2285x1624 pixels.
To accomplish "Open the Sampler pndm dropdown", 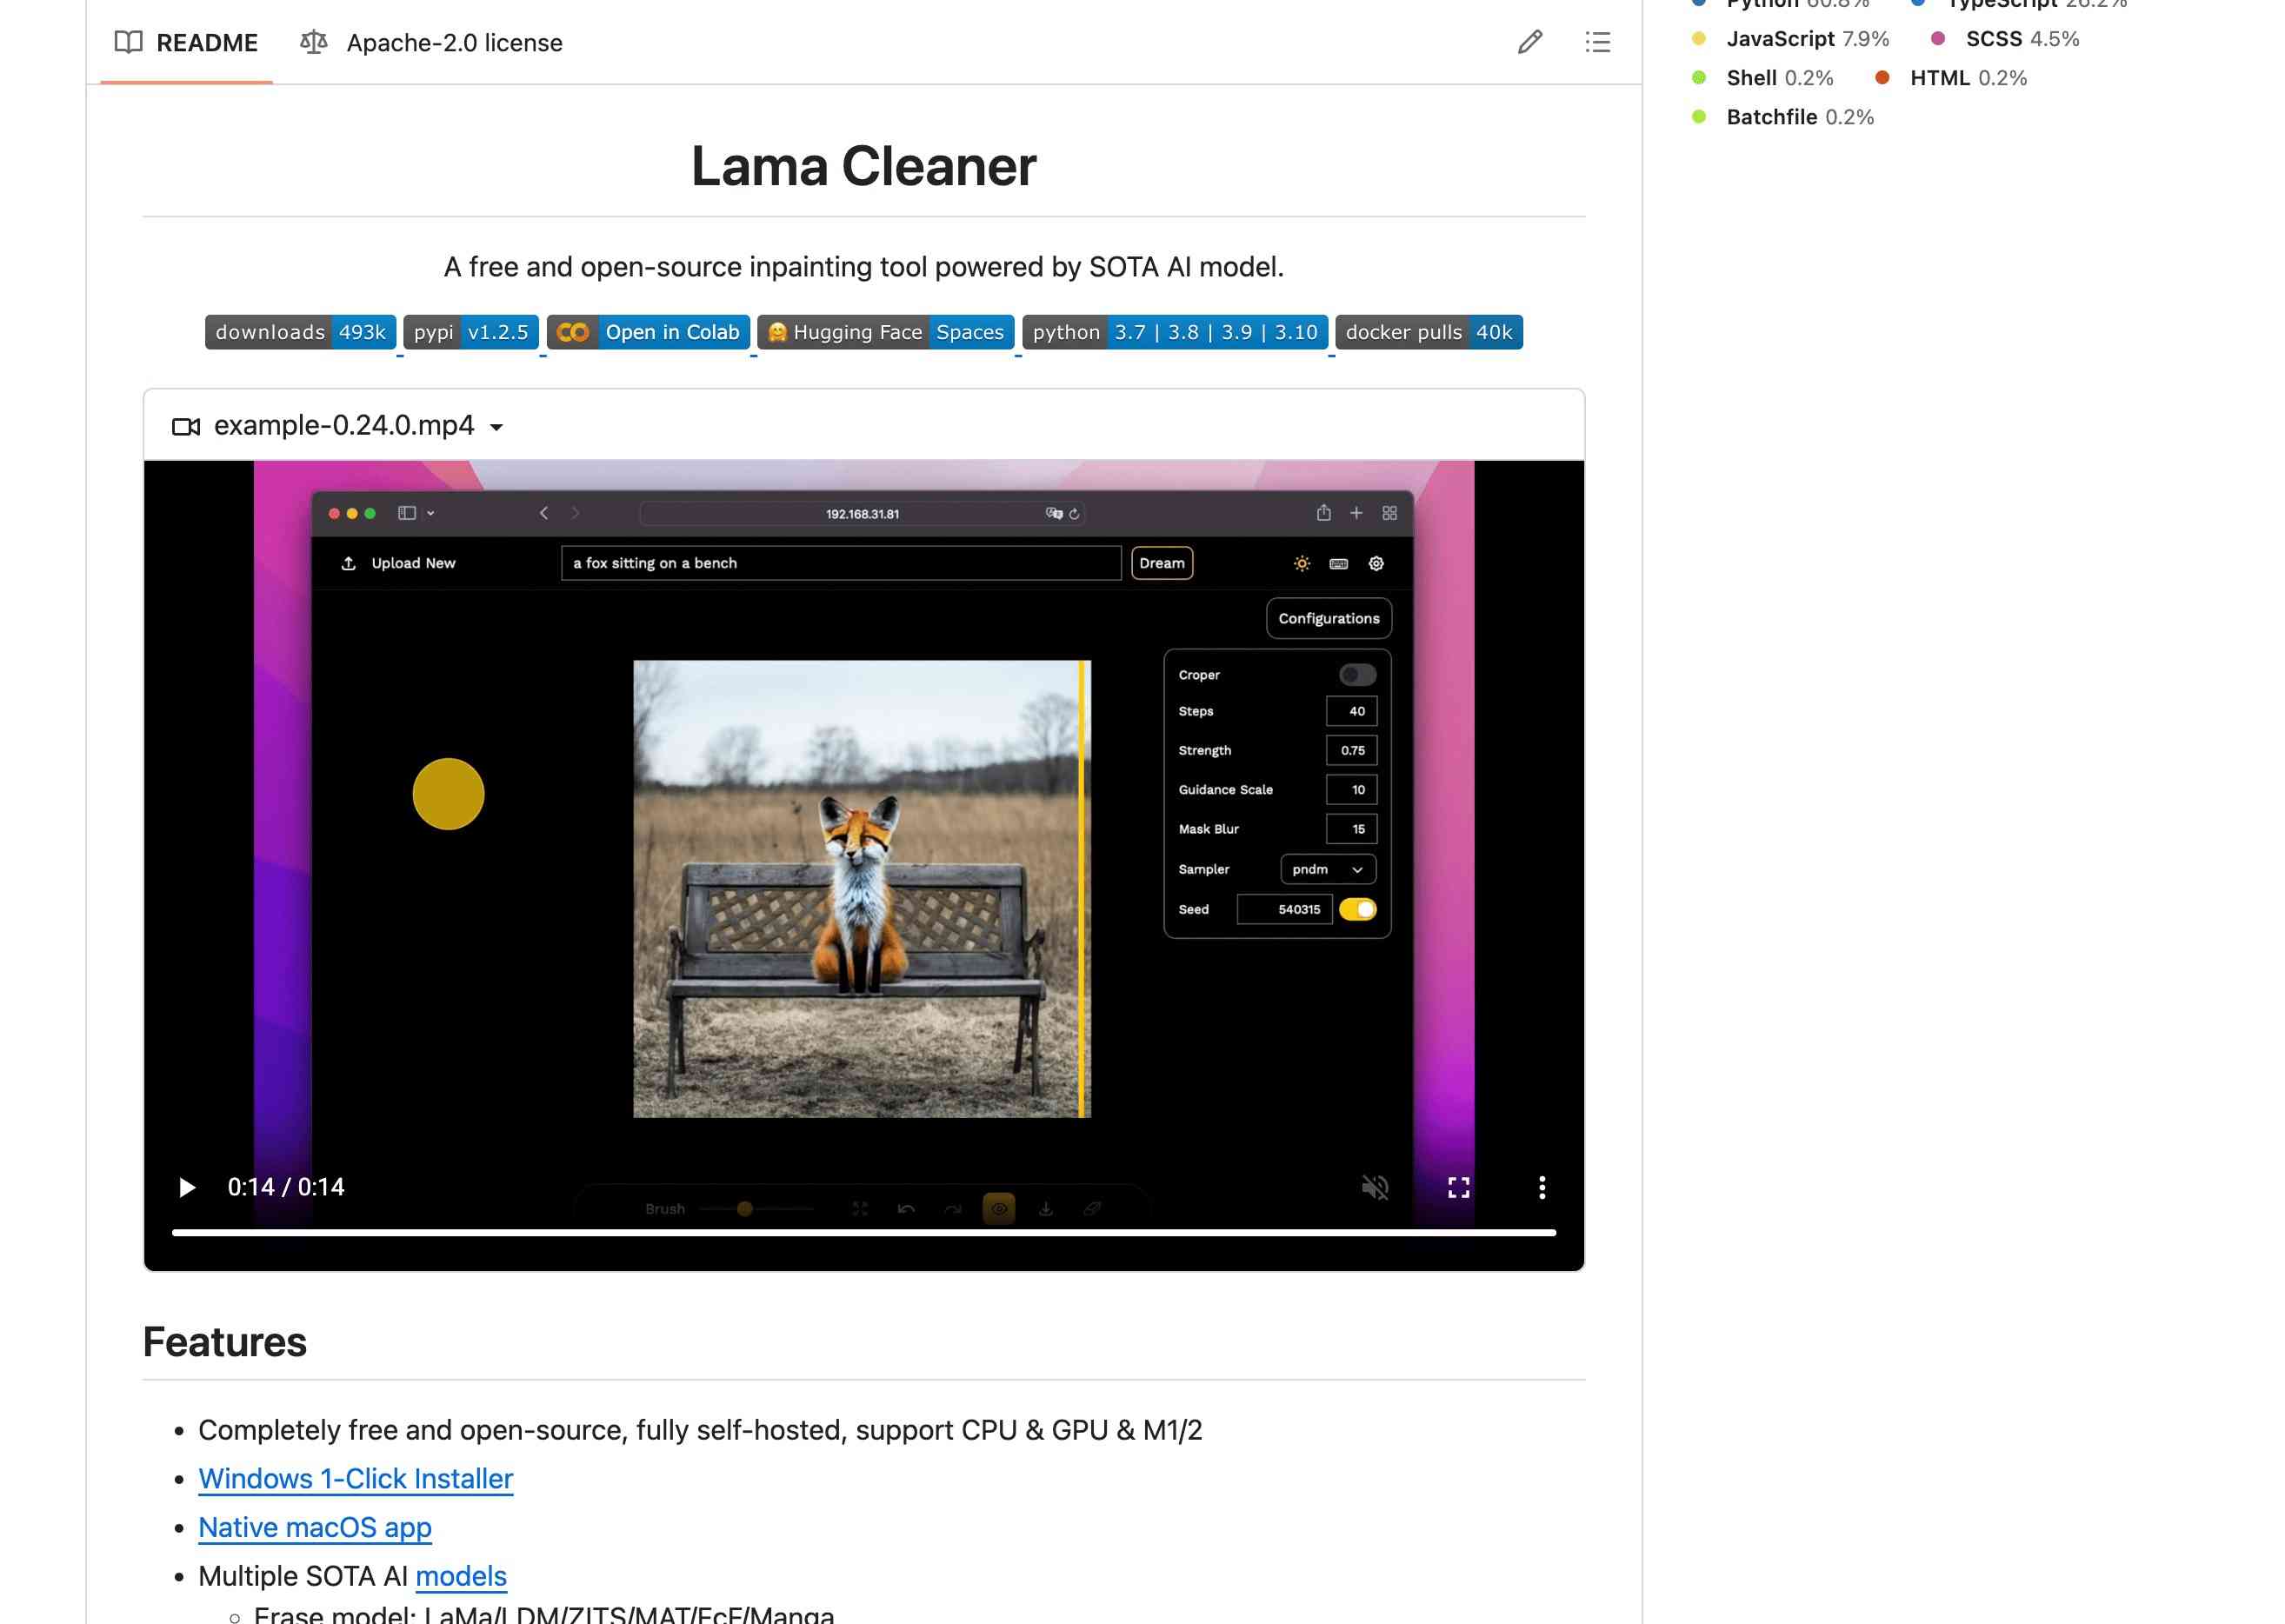I will point(1323,869).
